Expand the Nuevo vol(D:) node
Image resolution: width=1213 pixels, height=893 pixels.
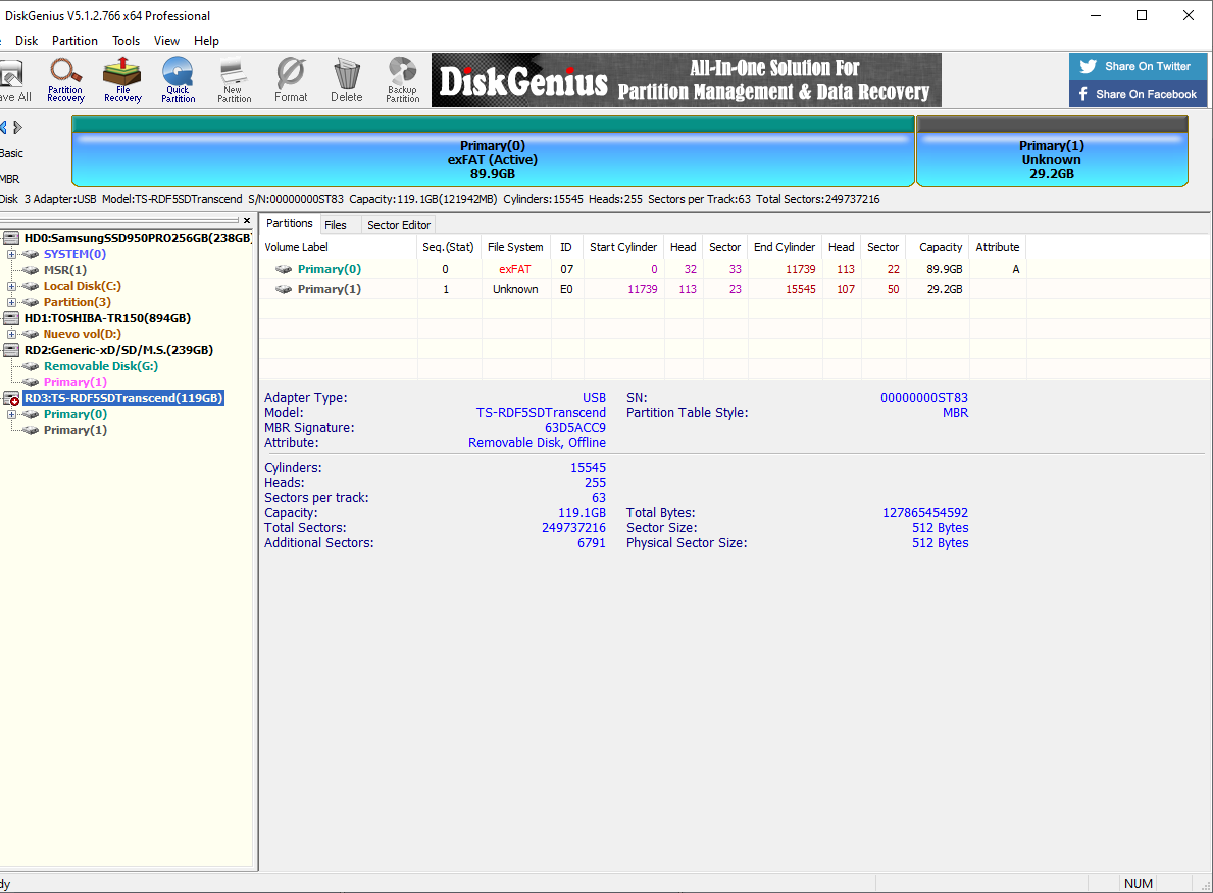click(11, 334)
